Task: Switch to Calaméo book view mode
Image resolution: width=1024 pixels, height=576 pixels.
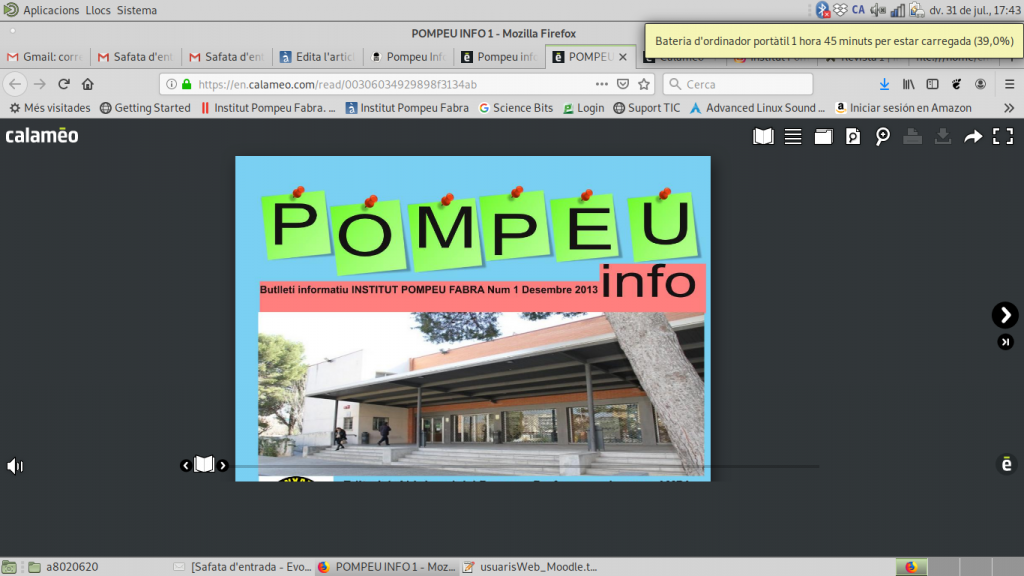Action: (x=763, y=137)
